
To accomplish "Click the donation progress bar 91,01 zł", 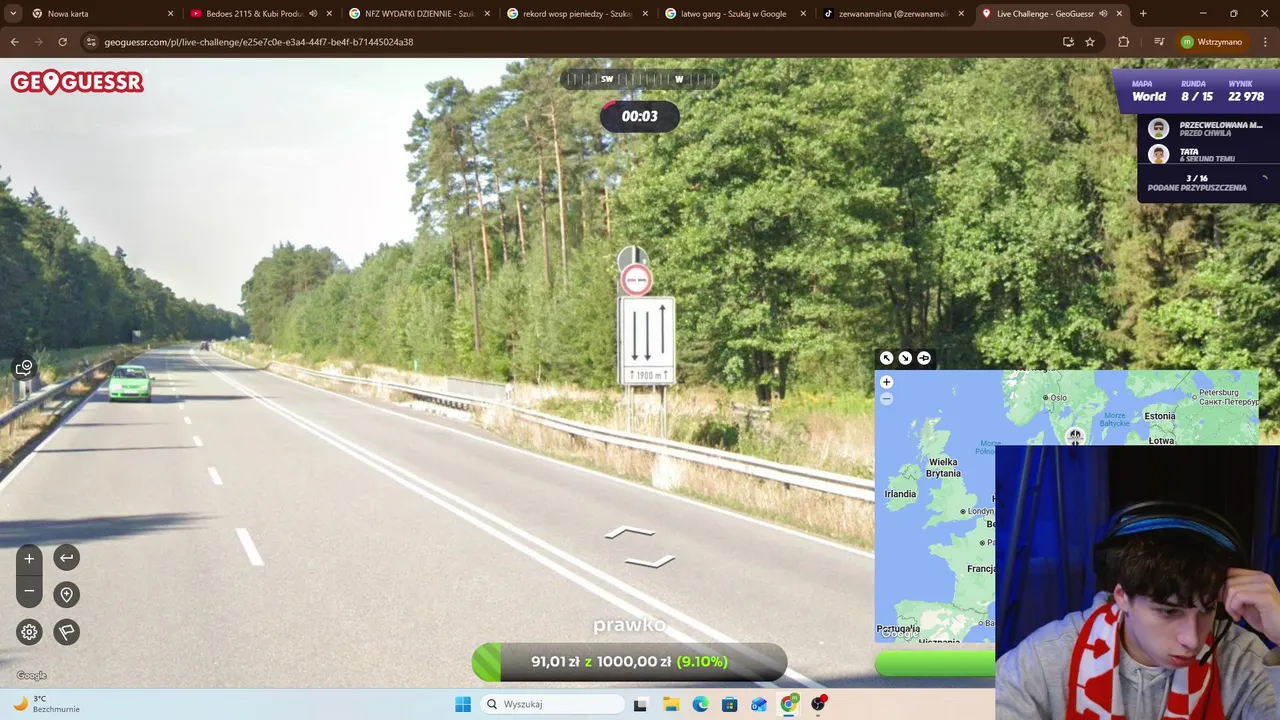I will (x=630, y=662).
